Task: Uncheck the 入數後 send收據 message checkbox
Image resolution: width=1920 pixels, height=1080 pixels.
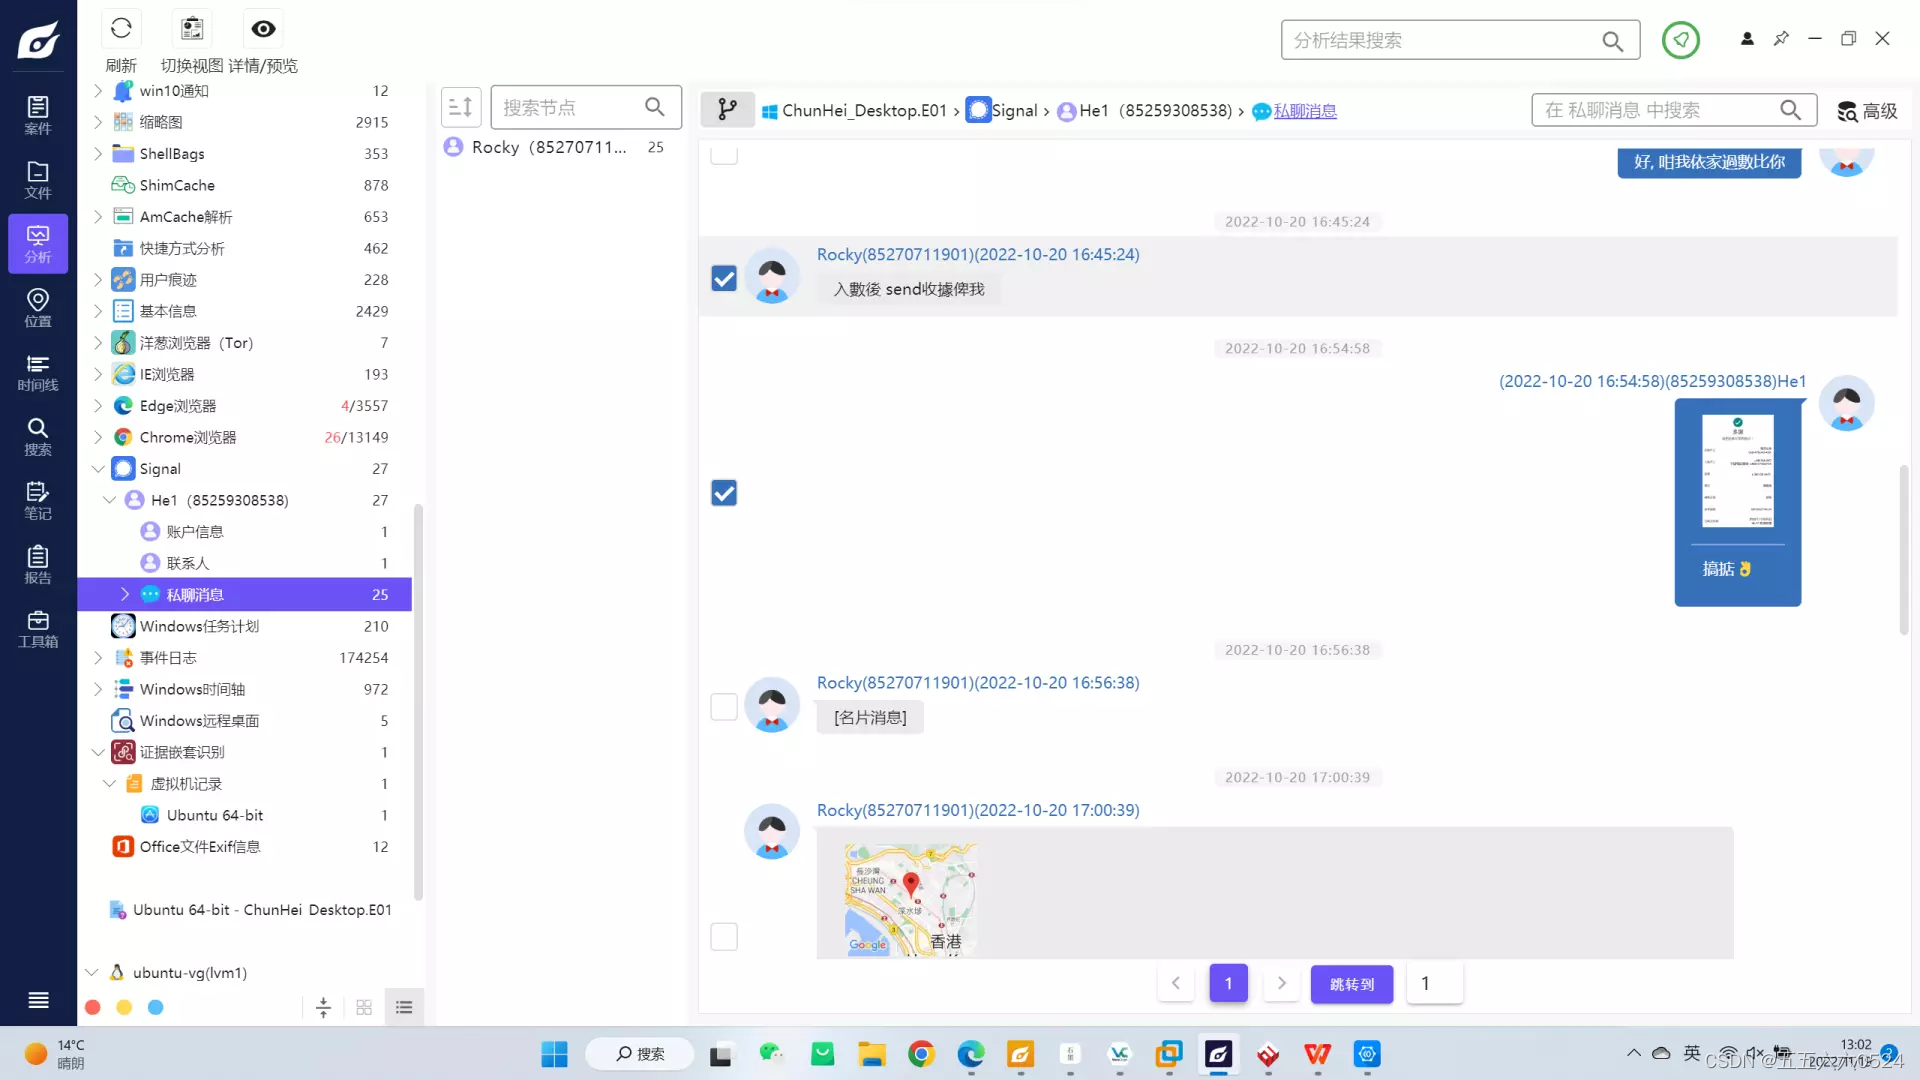Action: [x=724, y=278]
